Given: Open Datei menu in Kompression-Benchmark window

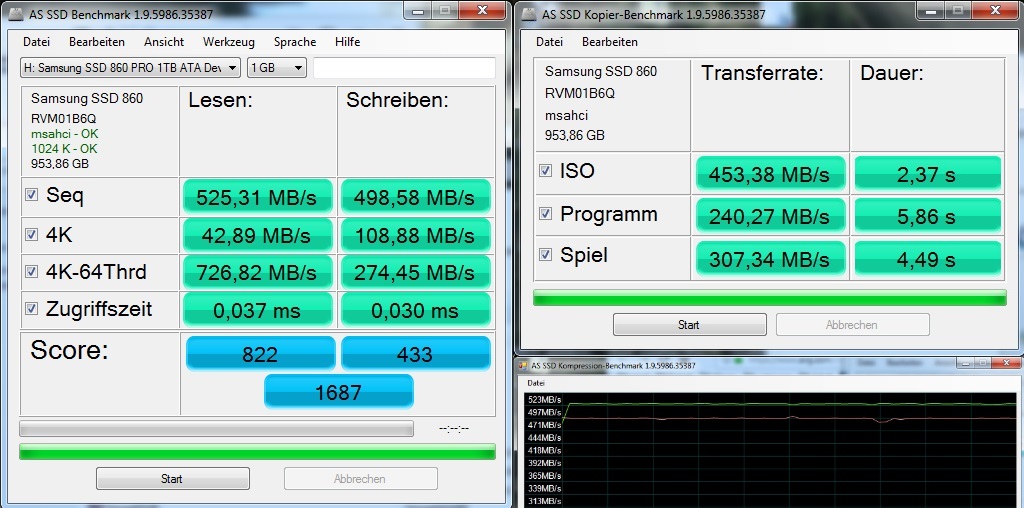Looking at the screenshot, I should (536, 383).
